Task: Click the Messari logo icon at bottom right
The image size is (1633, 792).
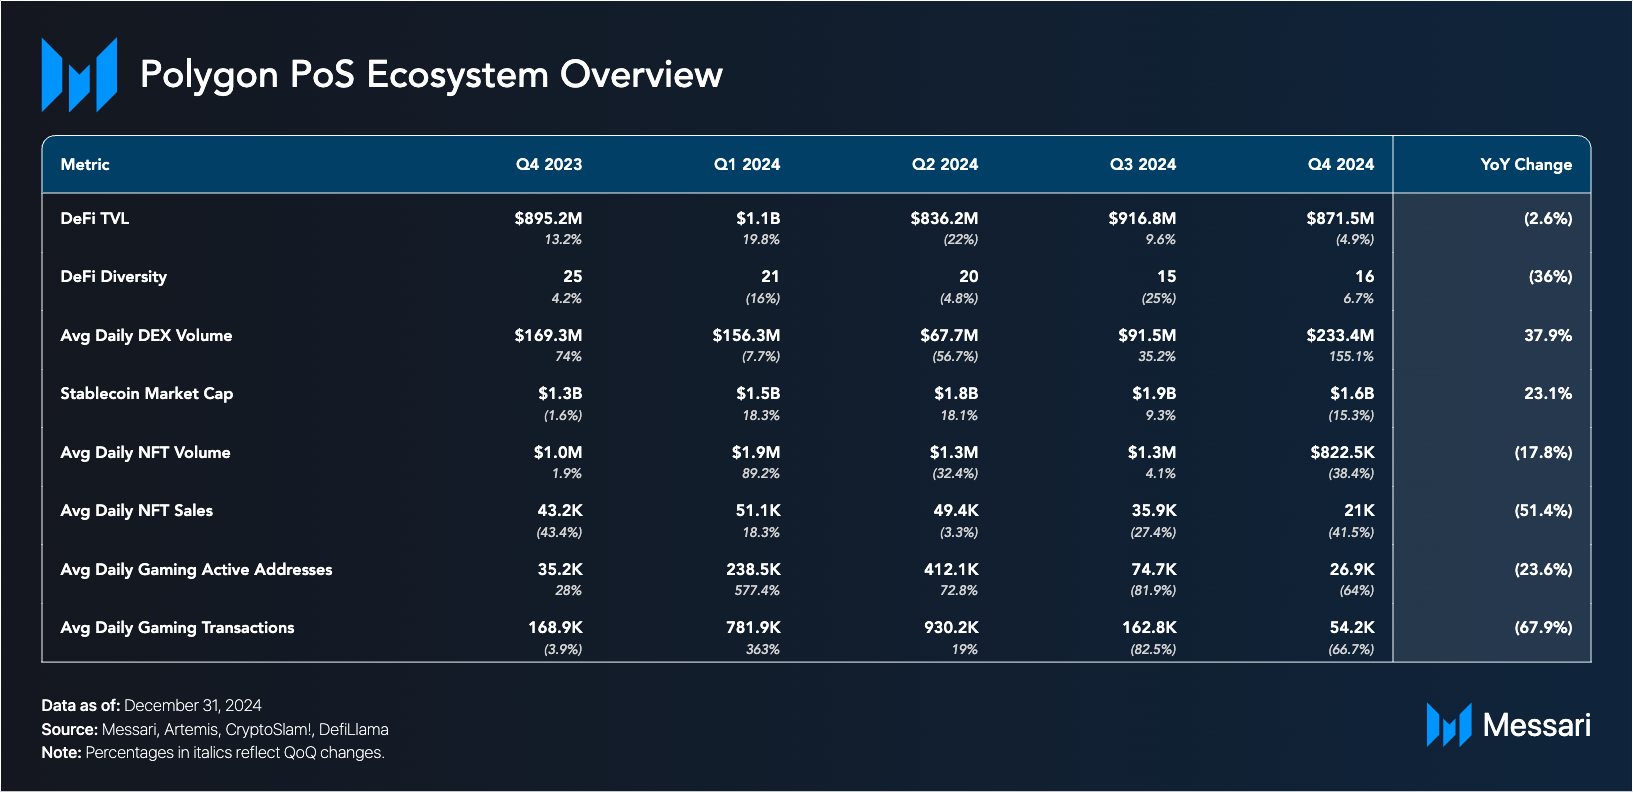Action: [x=1448, y=725]
